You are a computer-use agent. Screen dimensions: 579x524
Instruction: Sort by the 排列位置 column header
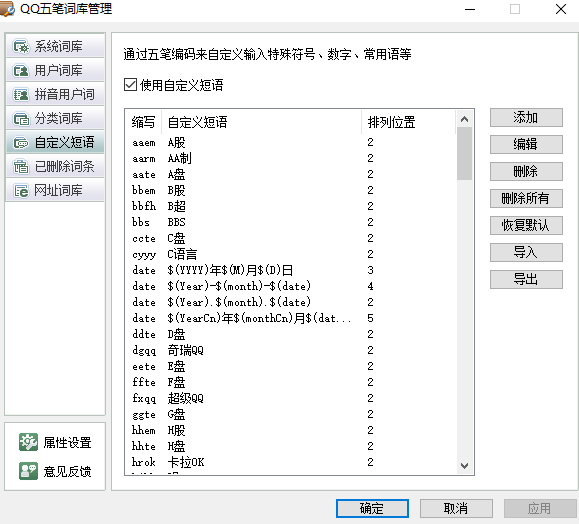[408, 122]
